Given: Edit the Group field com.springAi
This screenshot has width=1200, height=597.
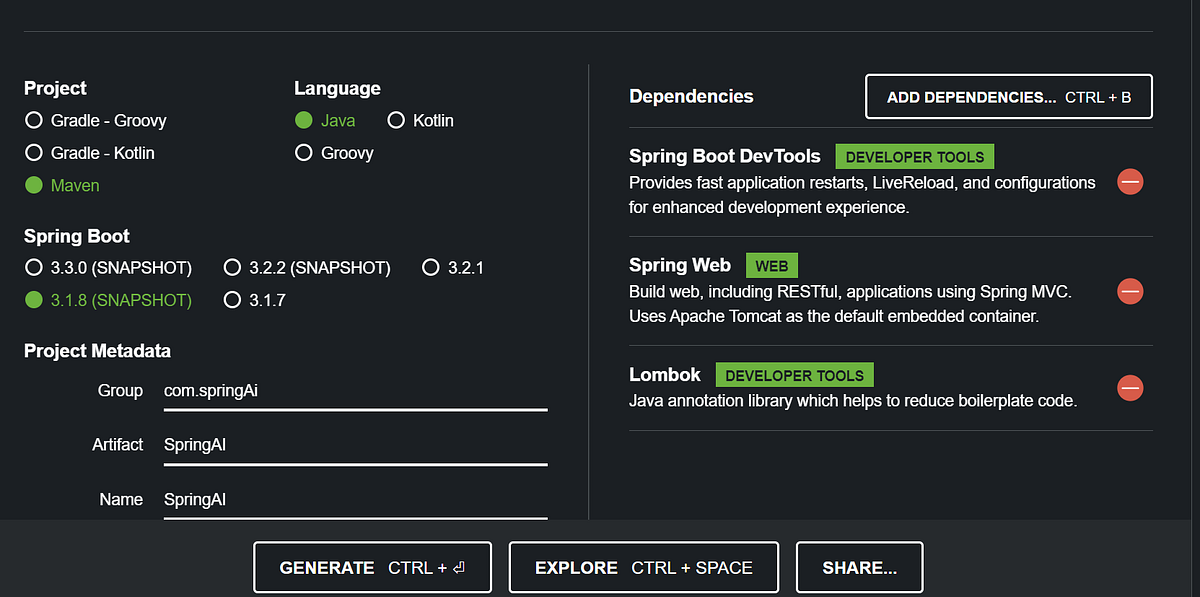Looking at the screenshot, I should pos(355,391).
